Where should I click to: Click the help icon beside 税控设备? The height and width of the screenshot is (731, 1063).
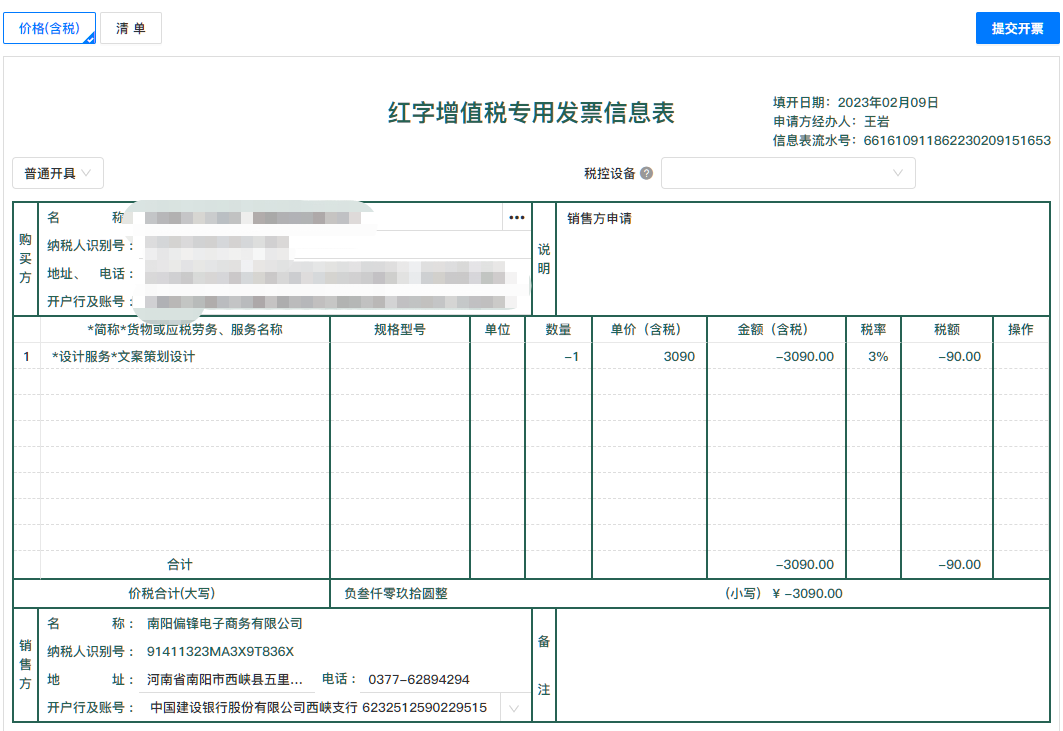coord(646,174)
